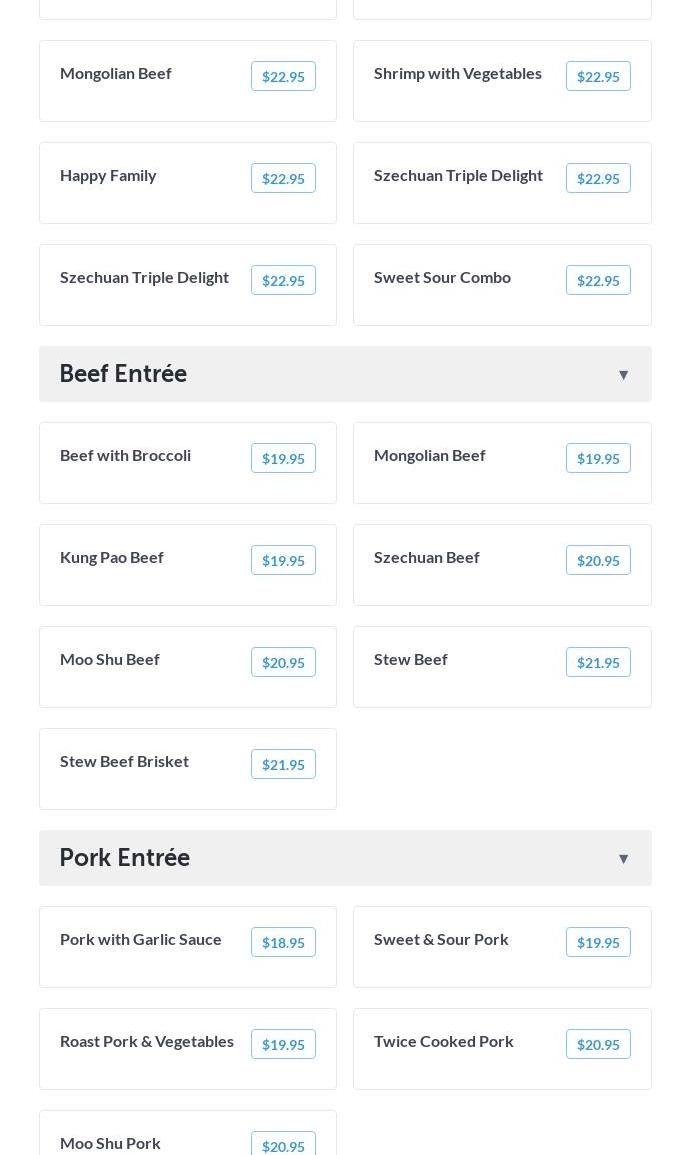Open Mongolian Beef under Beef Entrée
Image resolution: width=690 pixels, height=1155 pixels.
pyautogui.click(x=430, y=456)
